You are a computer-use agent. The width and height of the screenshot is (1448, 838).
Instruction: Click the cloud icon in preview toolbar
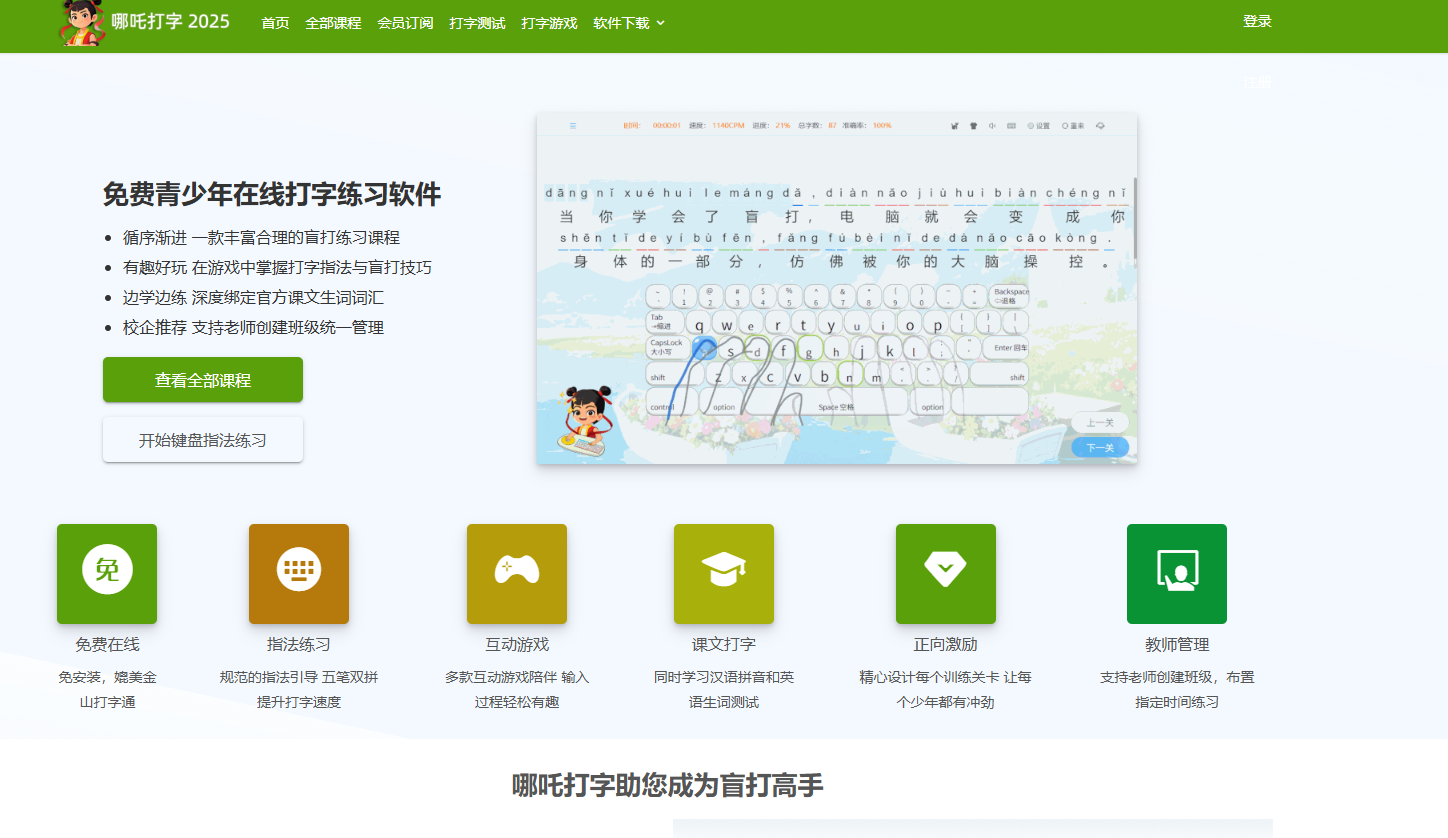pos(1100,126)
